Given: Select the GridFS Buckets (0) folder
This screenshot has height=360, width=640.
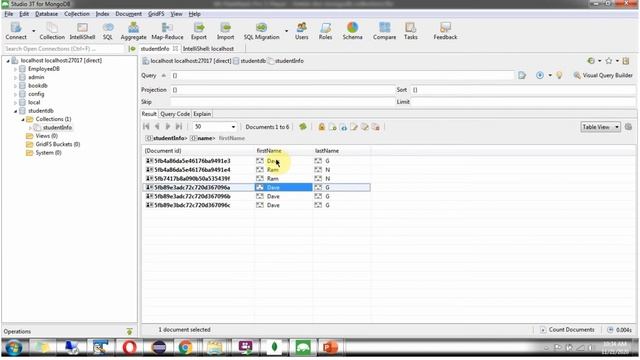Looking at the screenshot, I should [58, 144].
